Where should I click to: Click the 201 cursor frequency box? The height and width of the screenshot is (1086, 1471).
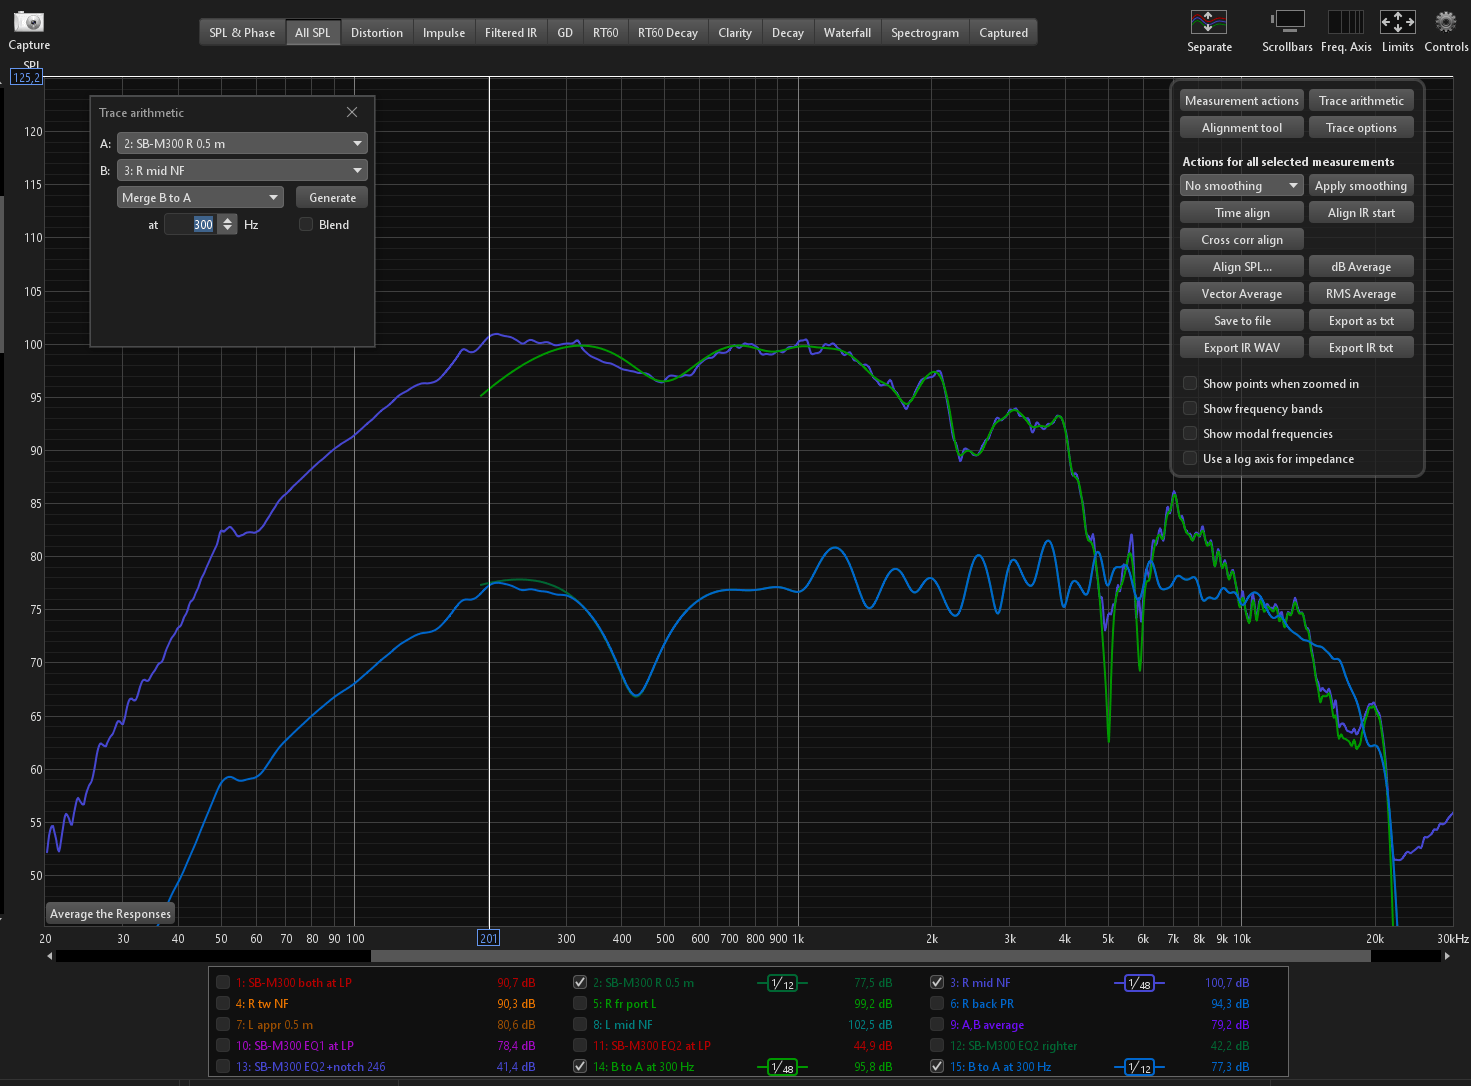click(488, 938)
